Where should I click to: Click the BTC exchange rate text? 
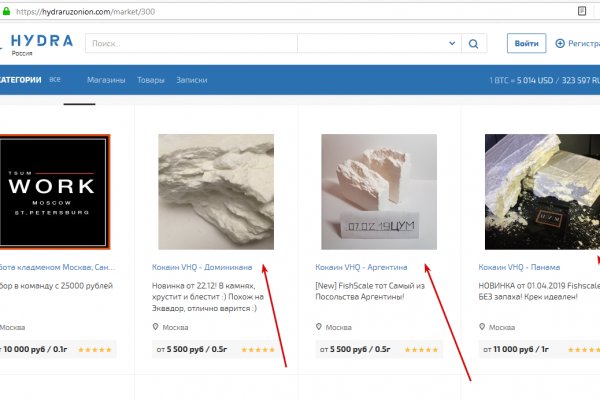(x=543, y=79)
